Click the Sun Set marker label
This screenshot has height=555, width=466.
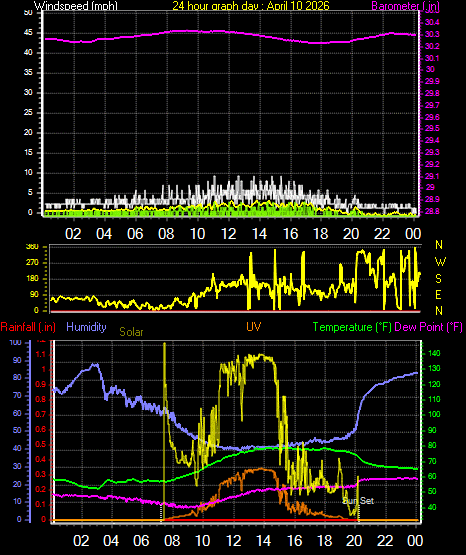point(358,501)
